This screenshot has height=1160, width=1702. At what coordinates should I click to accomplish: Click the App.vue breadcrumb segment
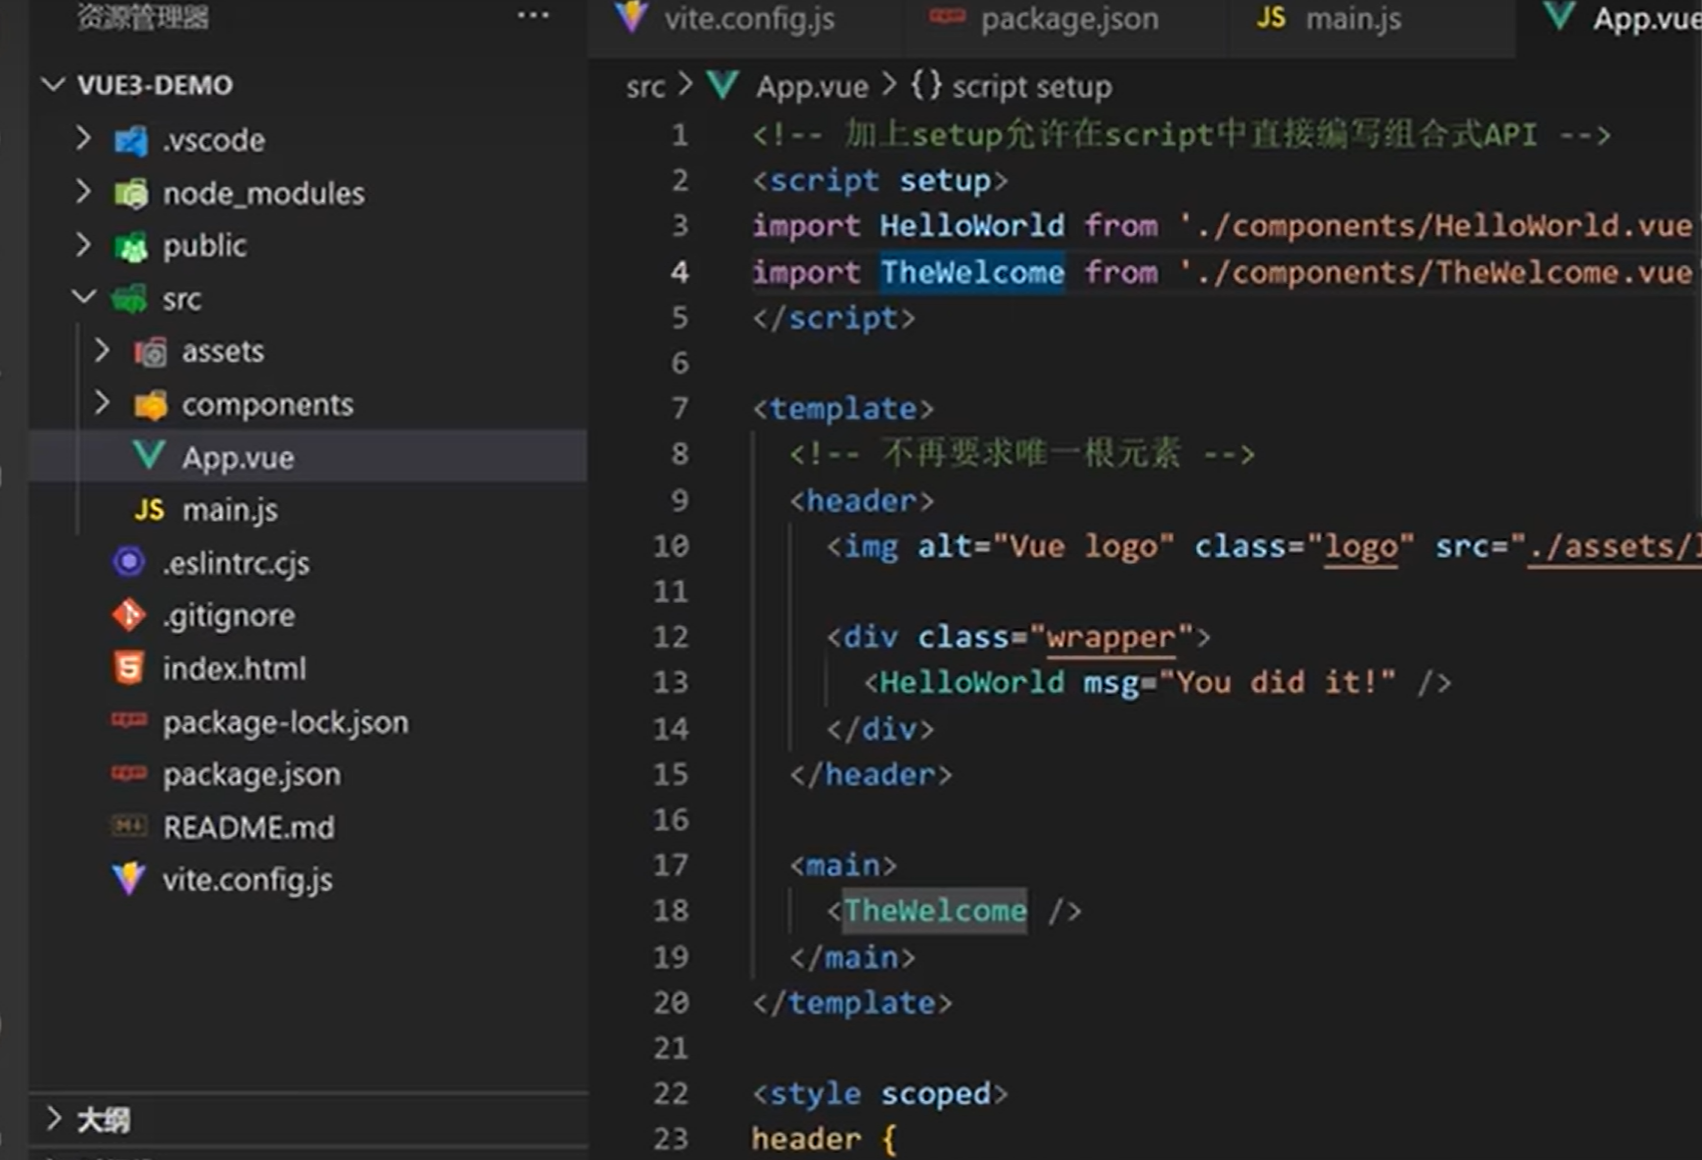pyautogui.click(x=812, y=87)
